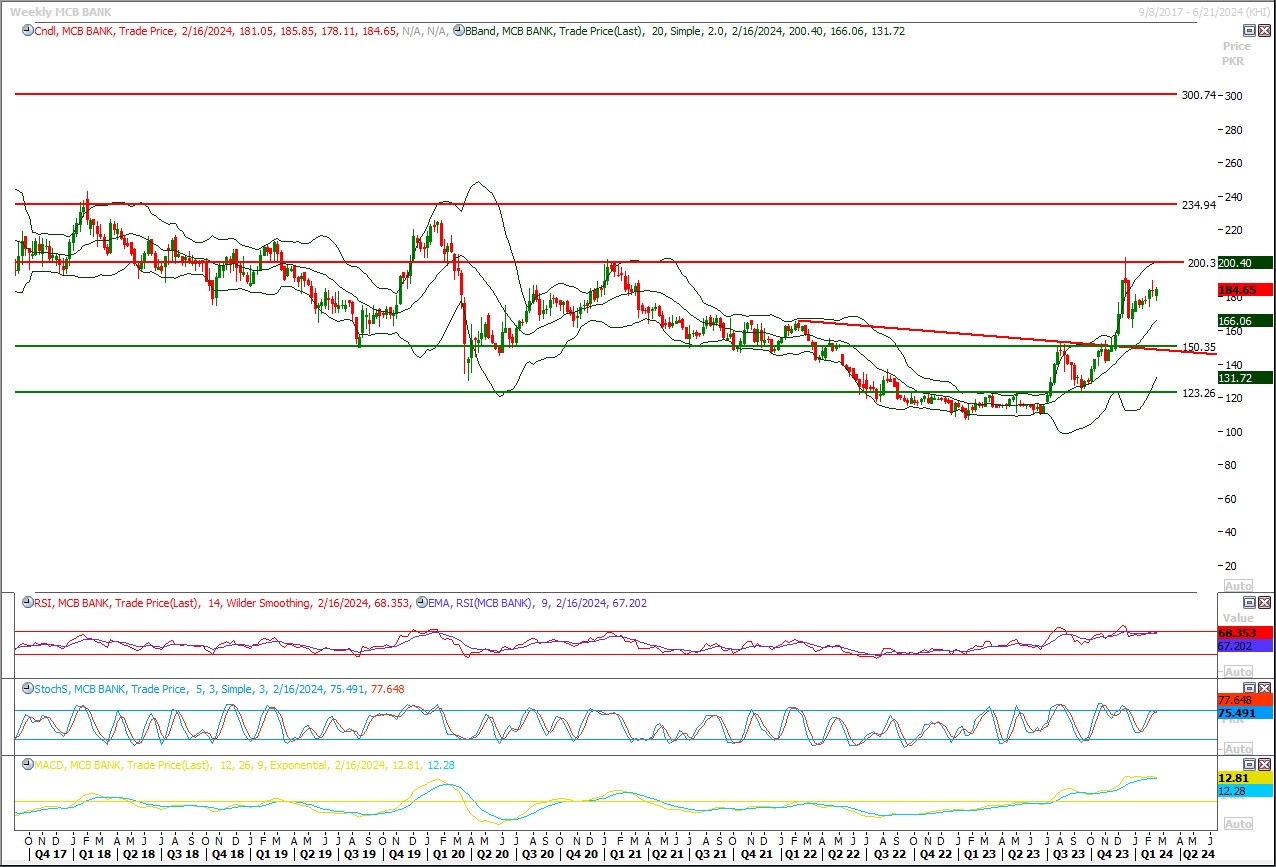Click the Q2 24 label on time axis
1276x867 pixels.
click(1197, 855)
